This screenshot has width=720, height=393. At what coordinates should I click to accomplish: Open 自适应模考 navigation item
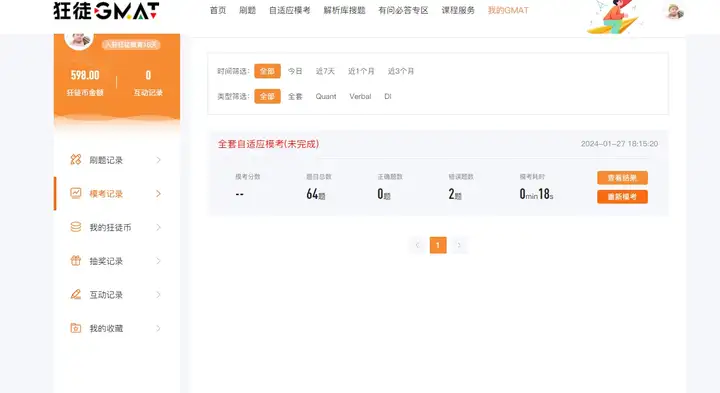[289, 10]
